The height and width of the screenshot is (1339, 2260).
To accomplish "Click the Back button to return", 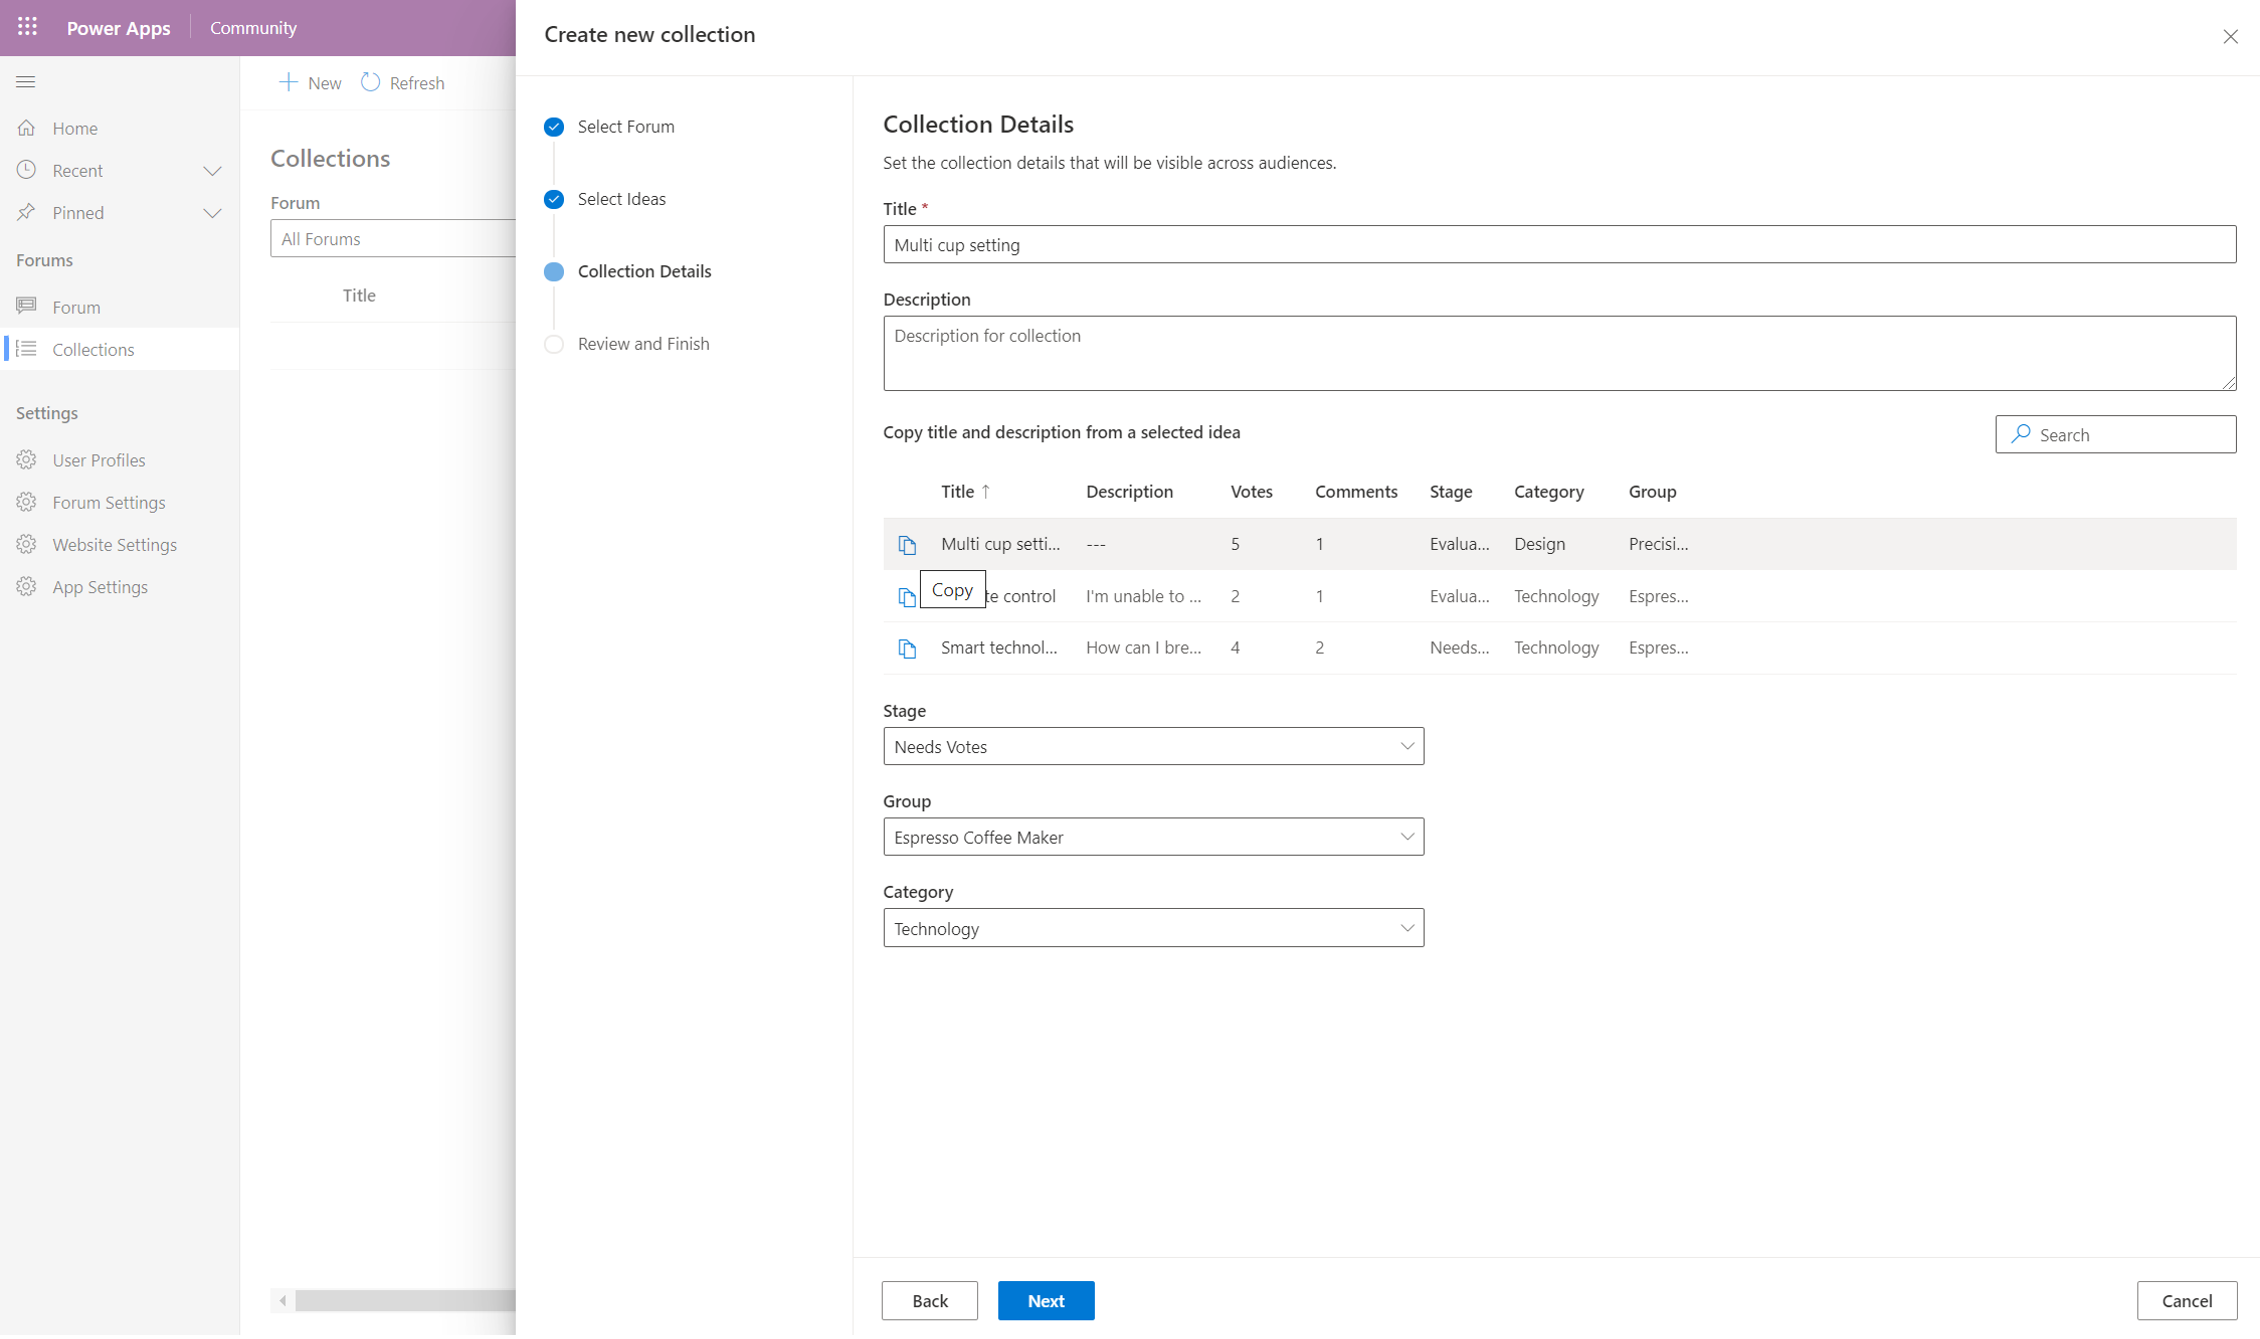I will click(929, 1299).
